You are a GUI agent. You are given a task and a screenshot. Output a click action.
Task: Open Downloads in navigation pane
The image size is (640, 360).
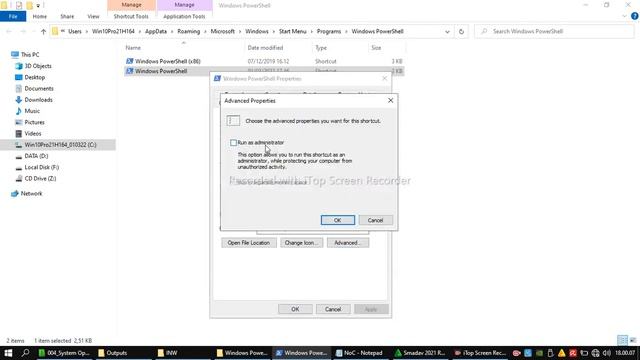point(38,100)
